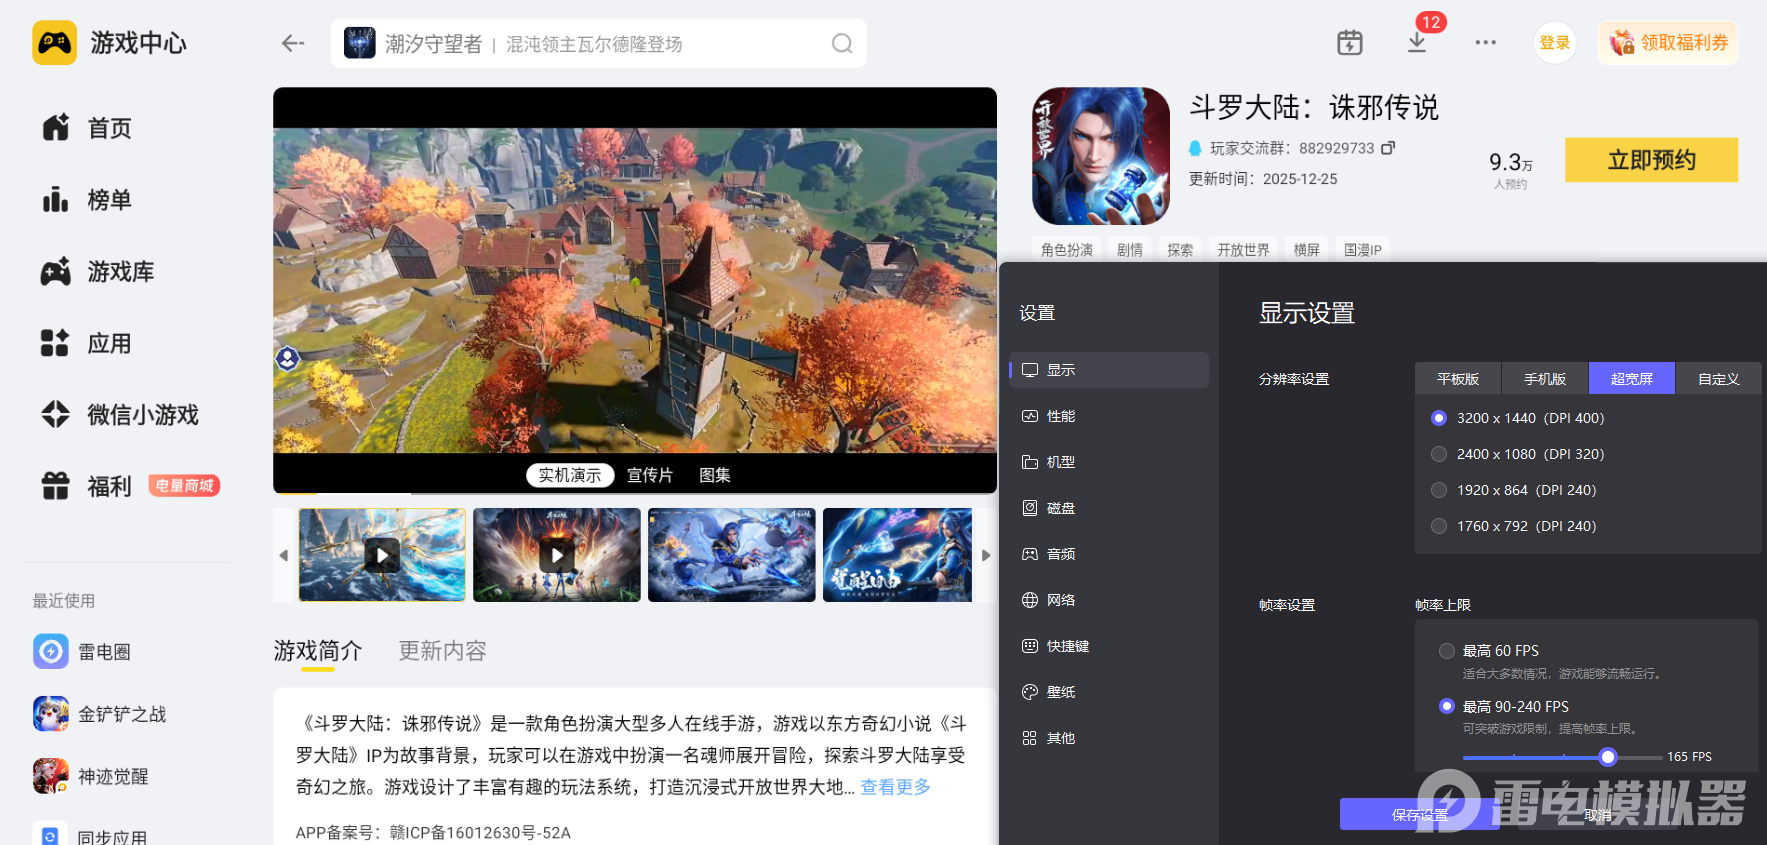Open the 游戏简介 tab
Image resolution: width=1767 pixels, height=845 pixels.
click(318, 651)
